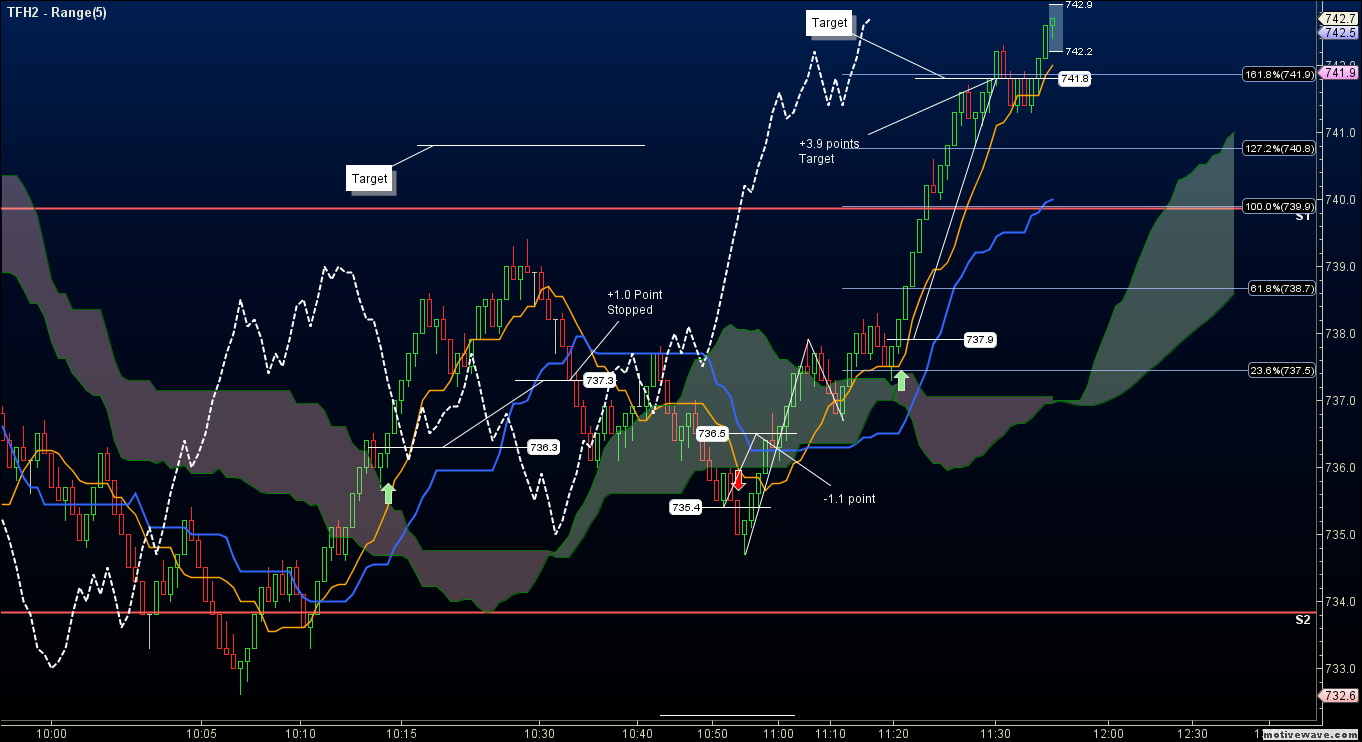Viewport: 1362px width, 742px height.
Task: Click the 740.0 price axis value
Action: click(x=1340, y=200)
